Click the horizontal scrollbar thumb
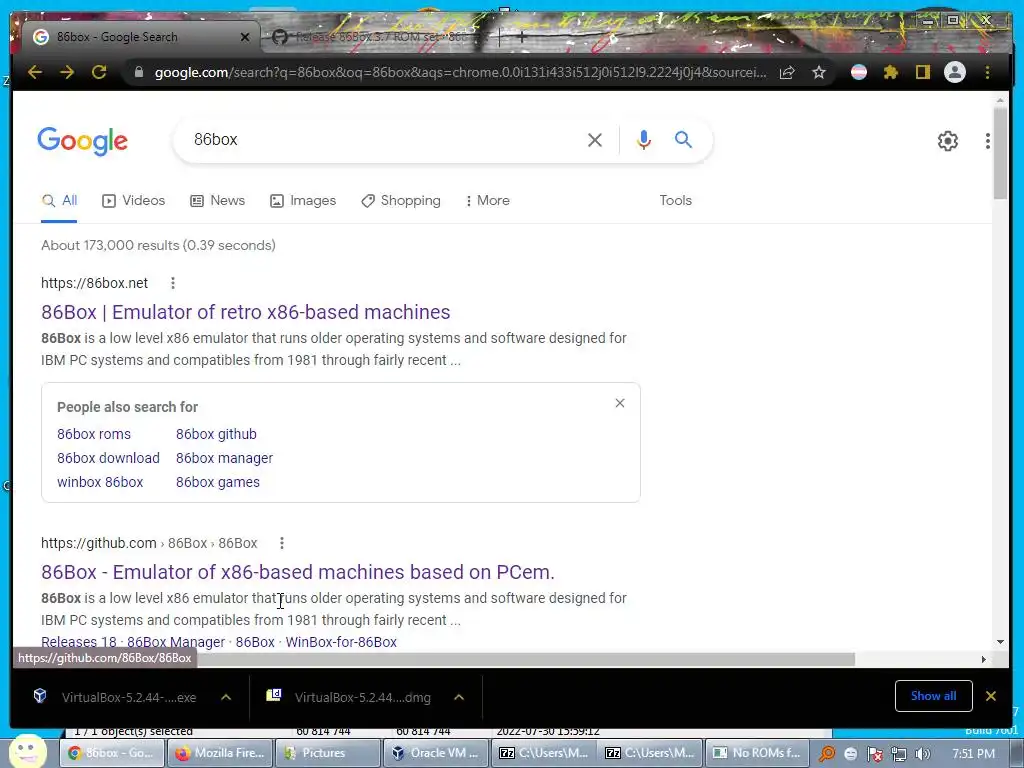1024x768 pixels. (526, 659)
